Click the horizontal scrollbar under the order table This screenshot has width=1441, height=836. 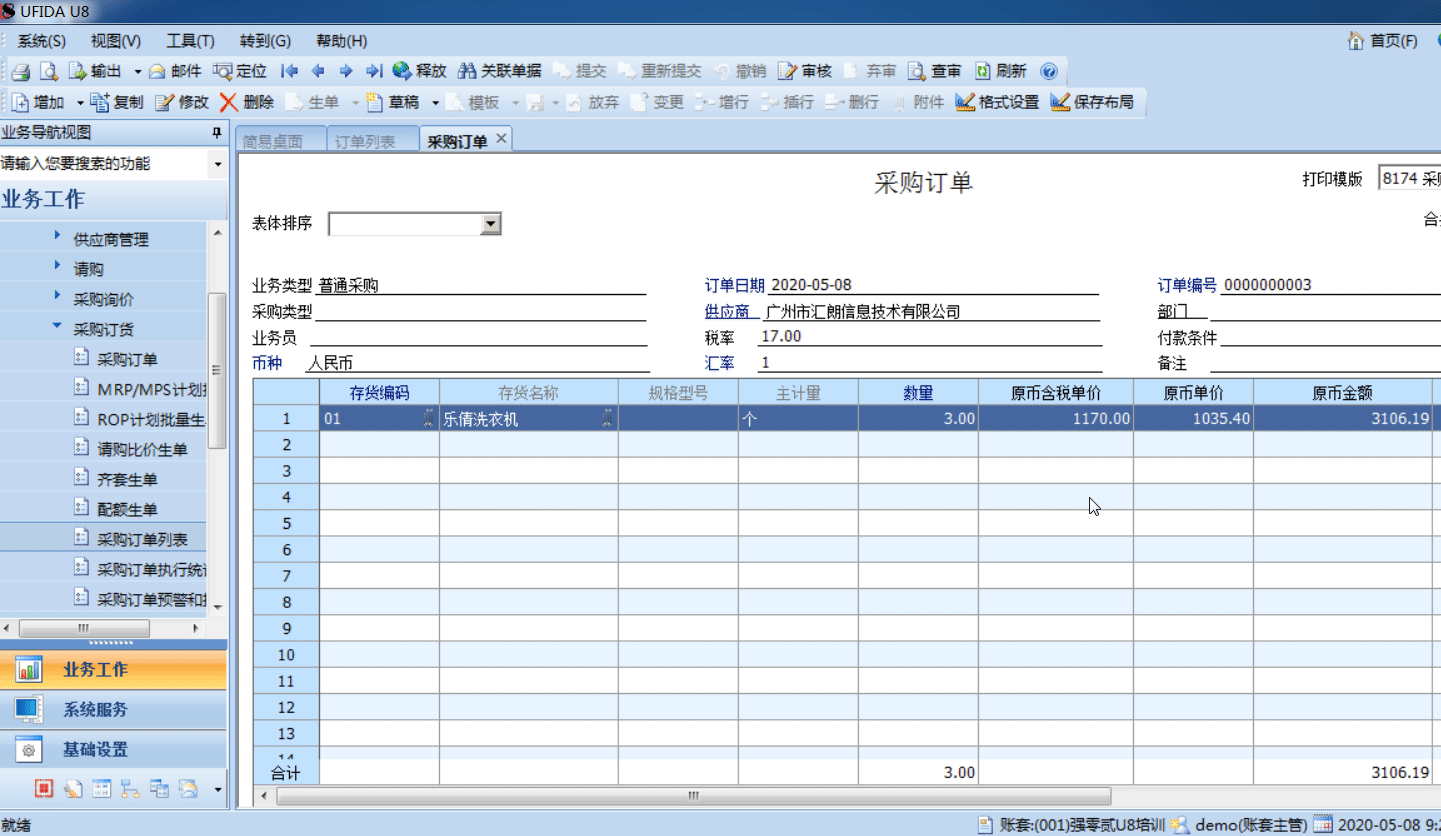click(694, 796)
